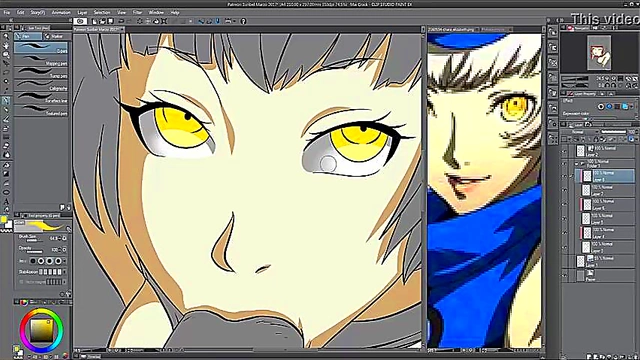This screenshot has width=640, height=360.
Task: Open the layer blending mode Normal dropdown
Action: 580,132
